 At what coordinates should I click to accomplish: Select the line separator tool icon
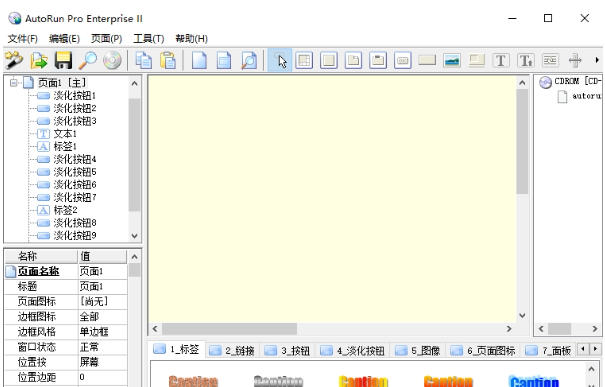click(575, 61)
